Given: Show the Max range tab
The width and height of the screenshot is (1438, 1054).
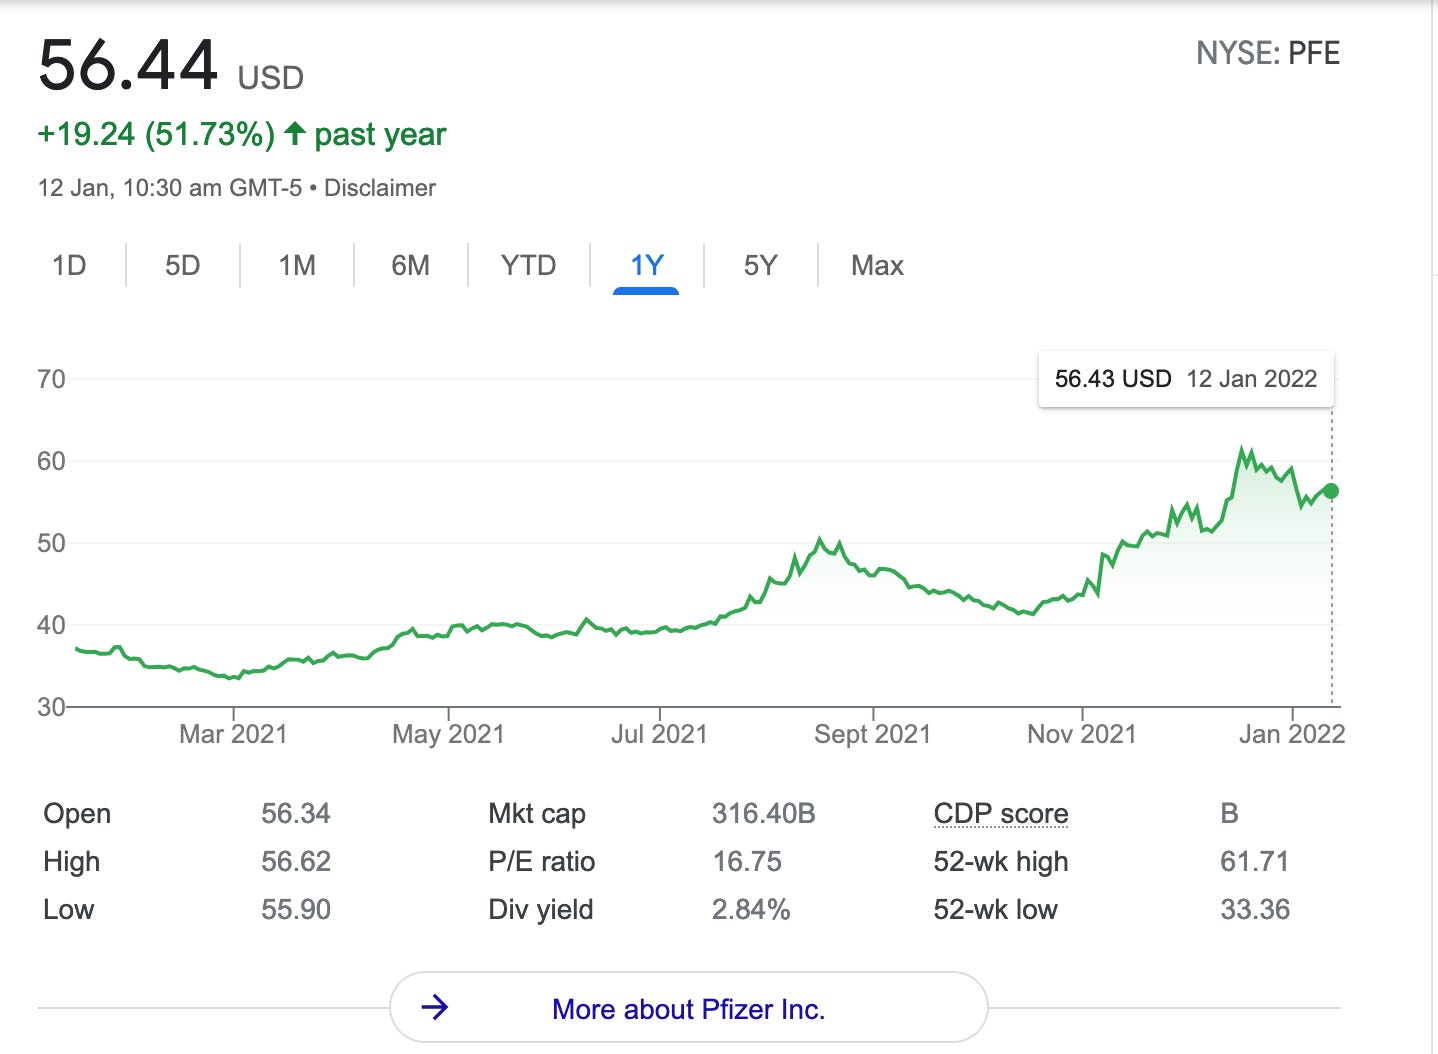Looking at the screenshot, I should click(877, 266).
